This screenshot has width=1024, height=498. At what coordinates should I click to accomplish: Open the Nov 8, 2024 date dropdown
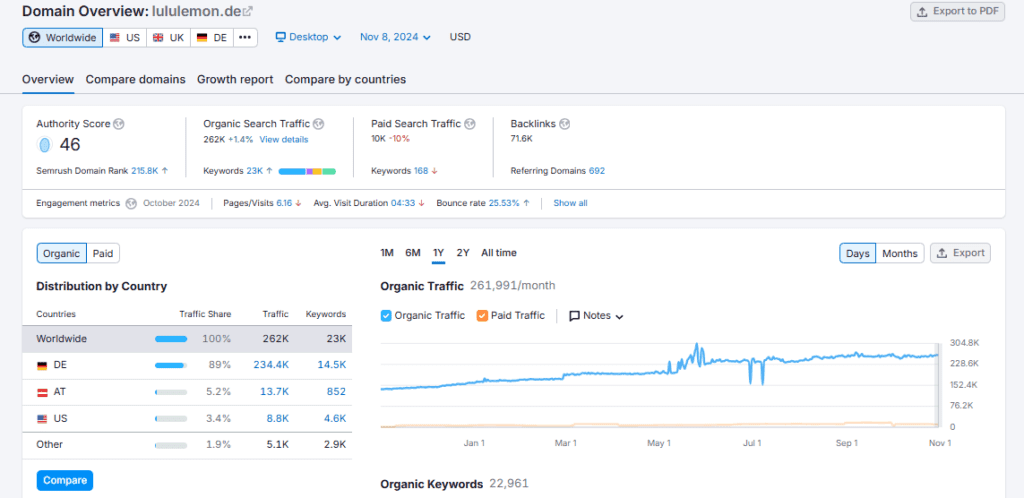point(395,37)
